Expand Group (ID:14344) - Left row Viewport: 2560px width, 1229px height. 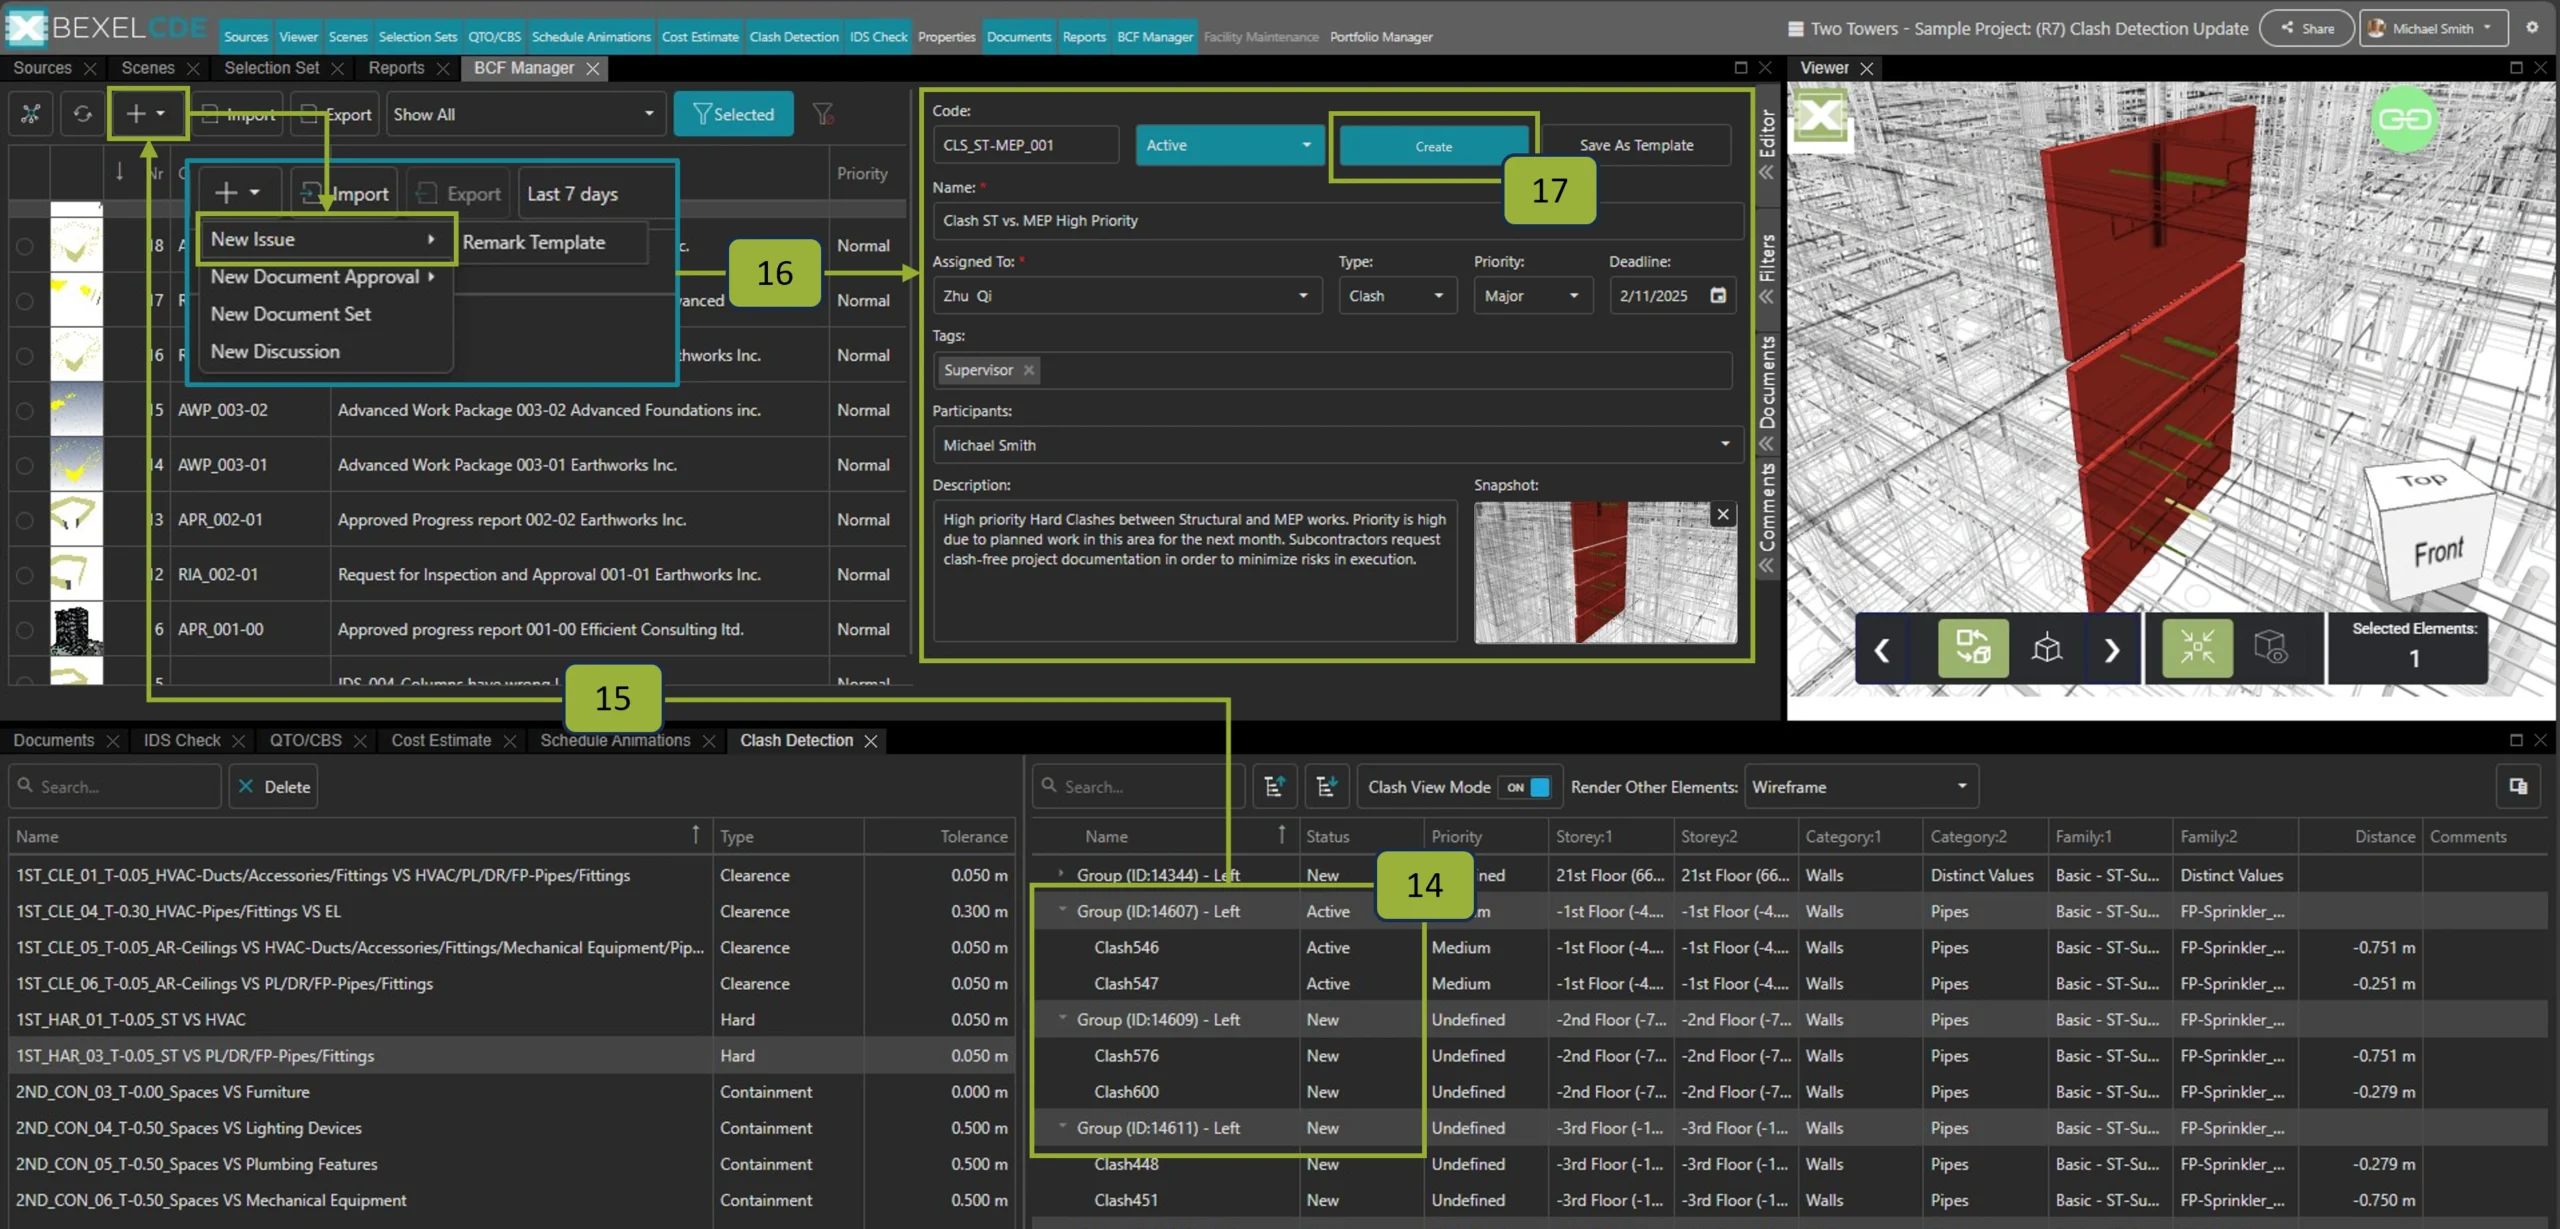tap(1062, 874)
